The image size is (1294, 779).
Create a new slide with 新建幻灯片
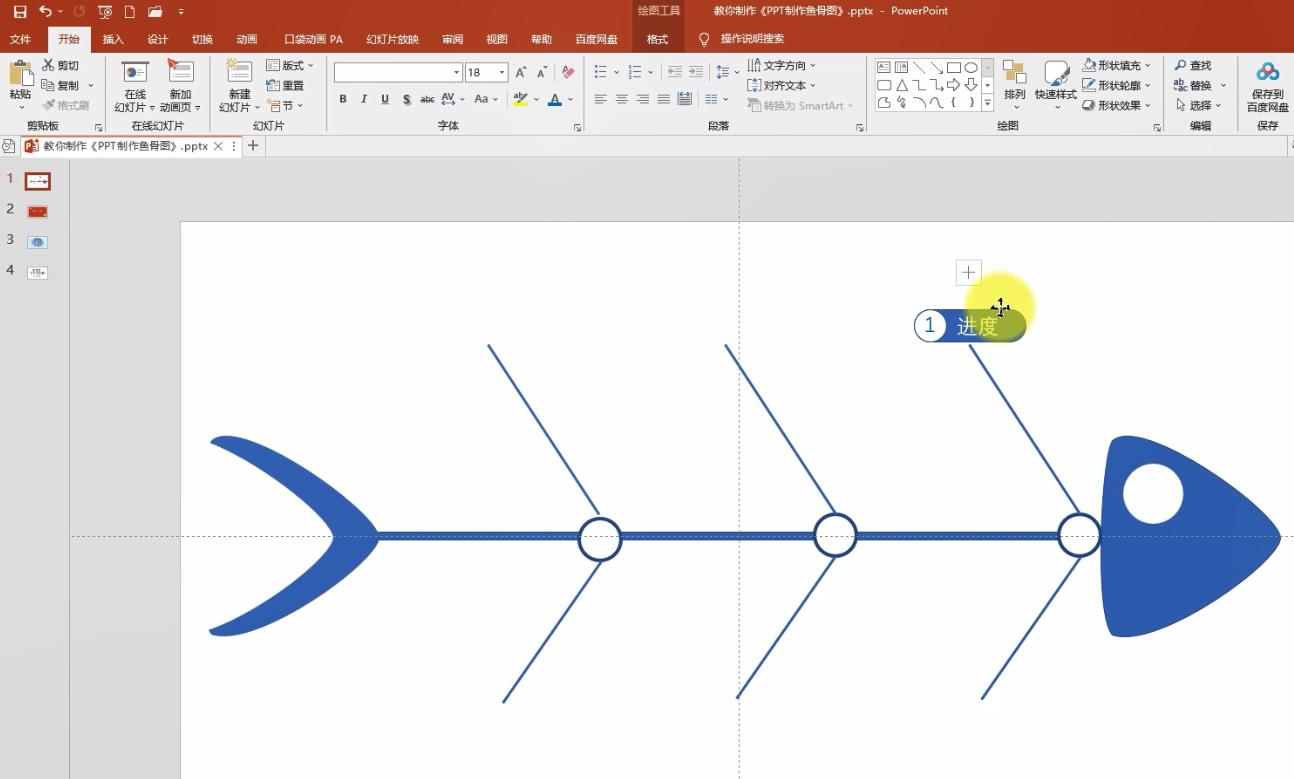point(239,86)
